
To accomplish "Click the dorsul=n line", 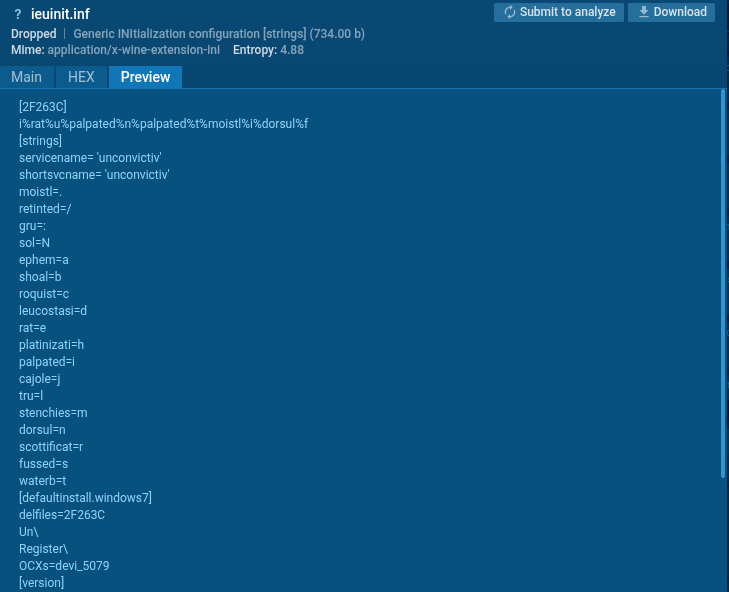I will (x=42, y=429).
